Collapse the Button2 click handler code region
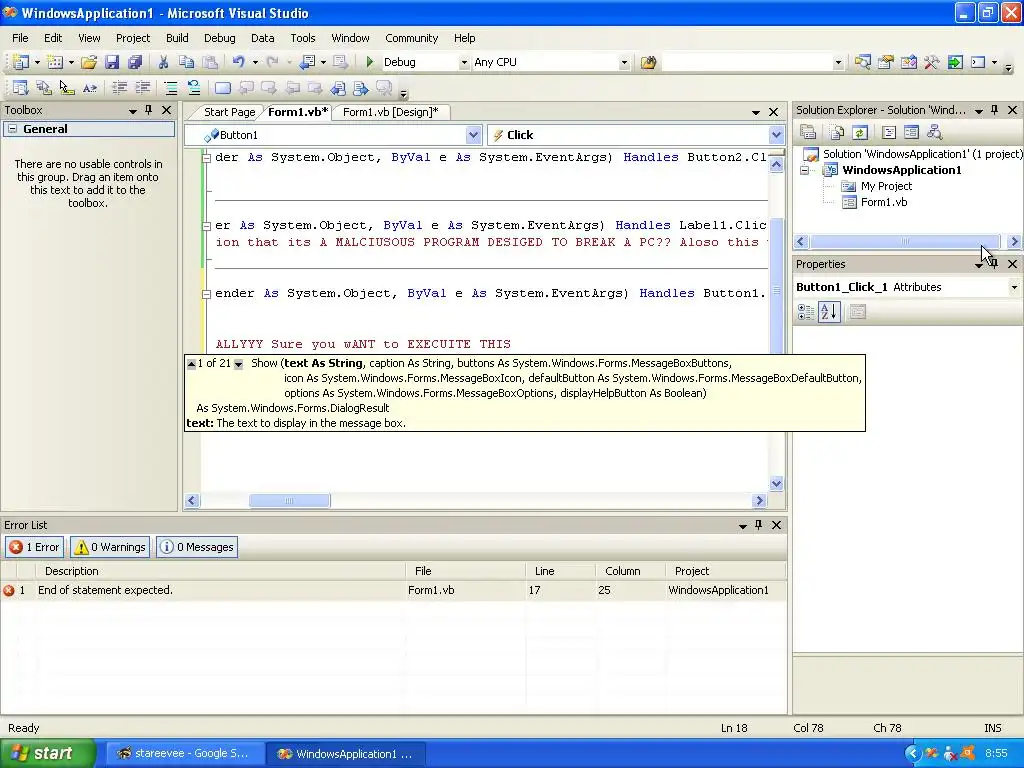Viewport: 1024px width, 768px height. pos(206,157)
